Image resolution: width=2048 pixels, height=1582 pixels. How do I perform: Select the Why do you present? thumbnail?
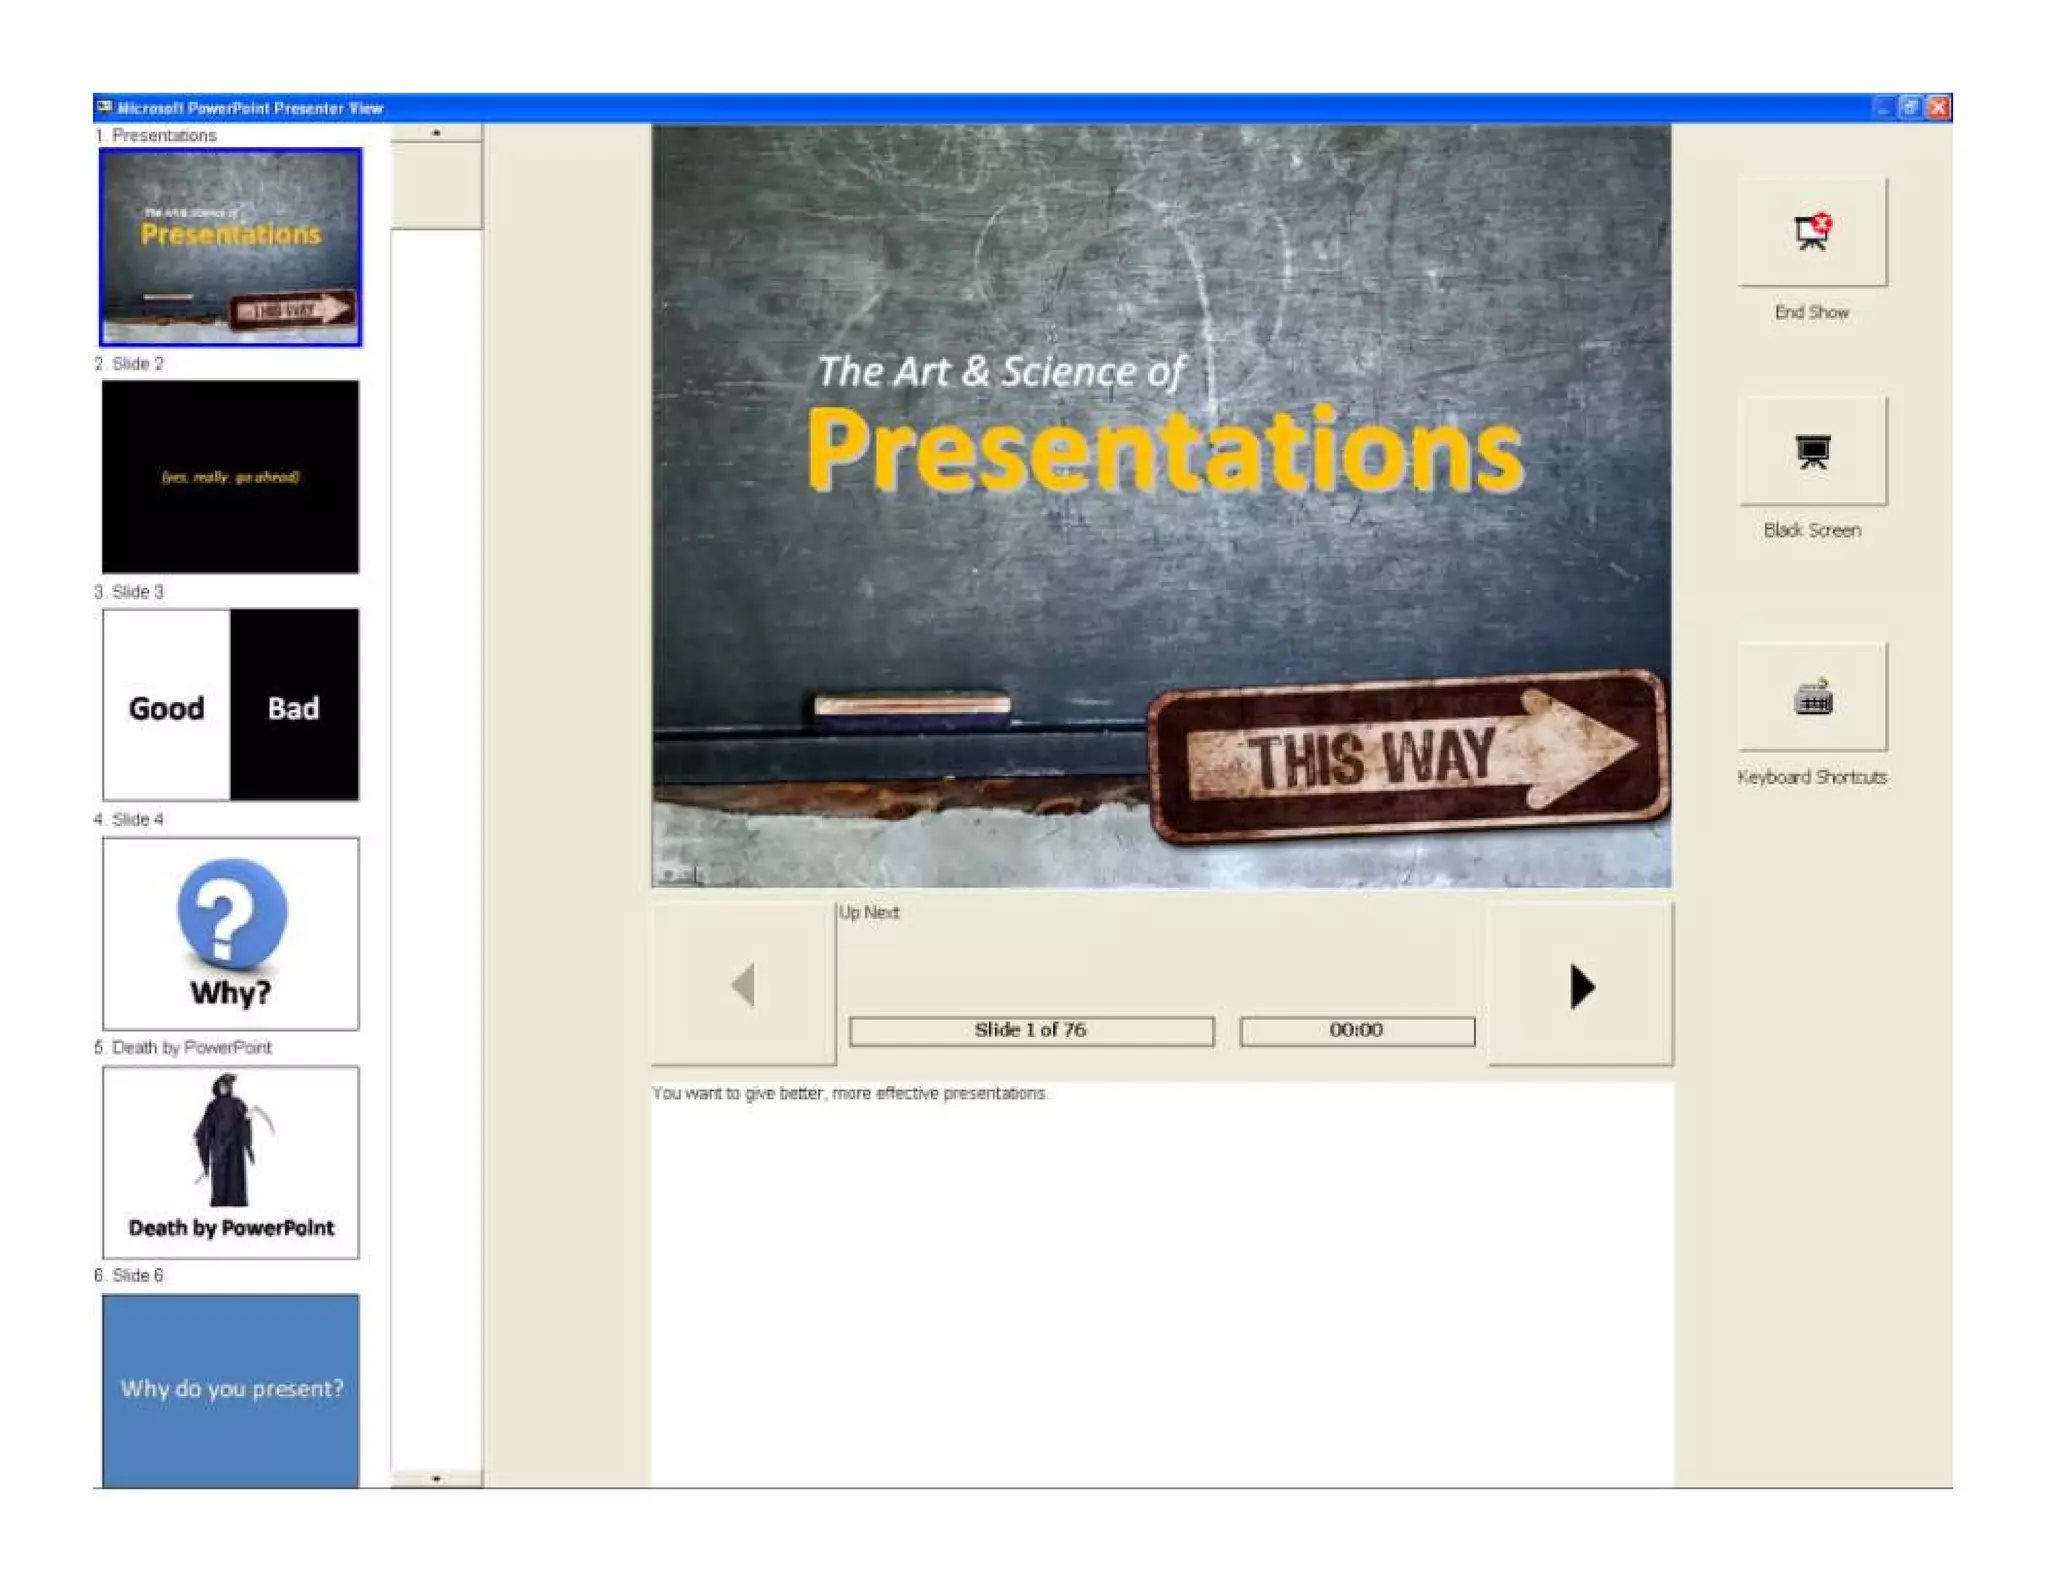[230, 1390]
